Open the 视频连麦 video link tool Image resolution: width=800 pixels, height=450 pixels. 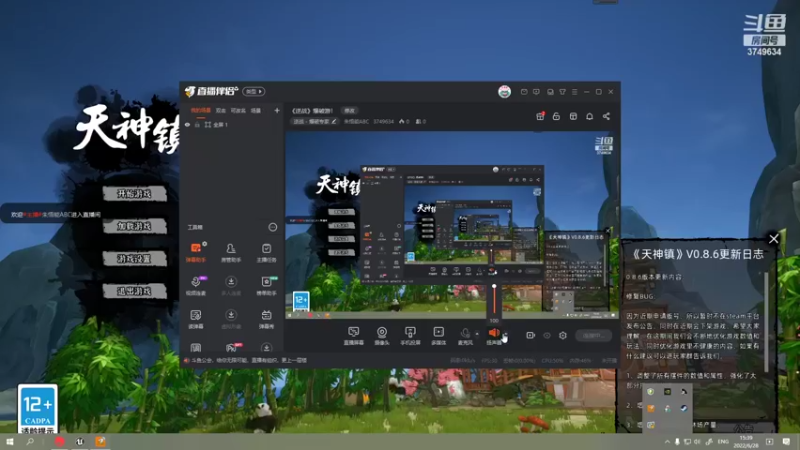click(195, 285)
